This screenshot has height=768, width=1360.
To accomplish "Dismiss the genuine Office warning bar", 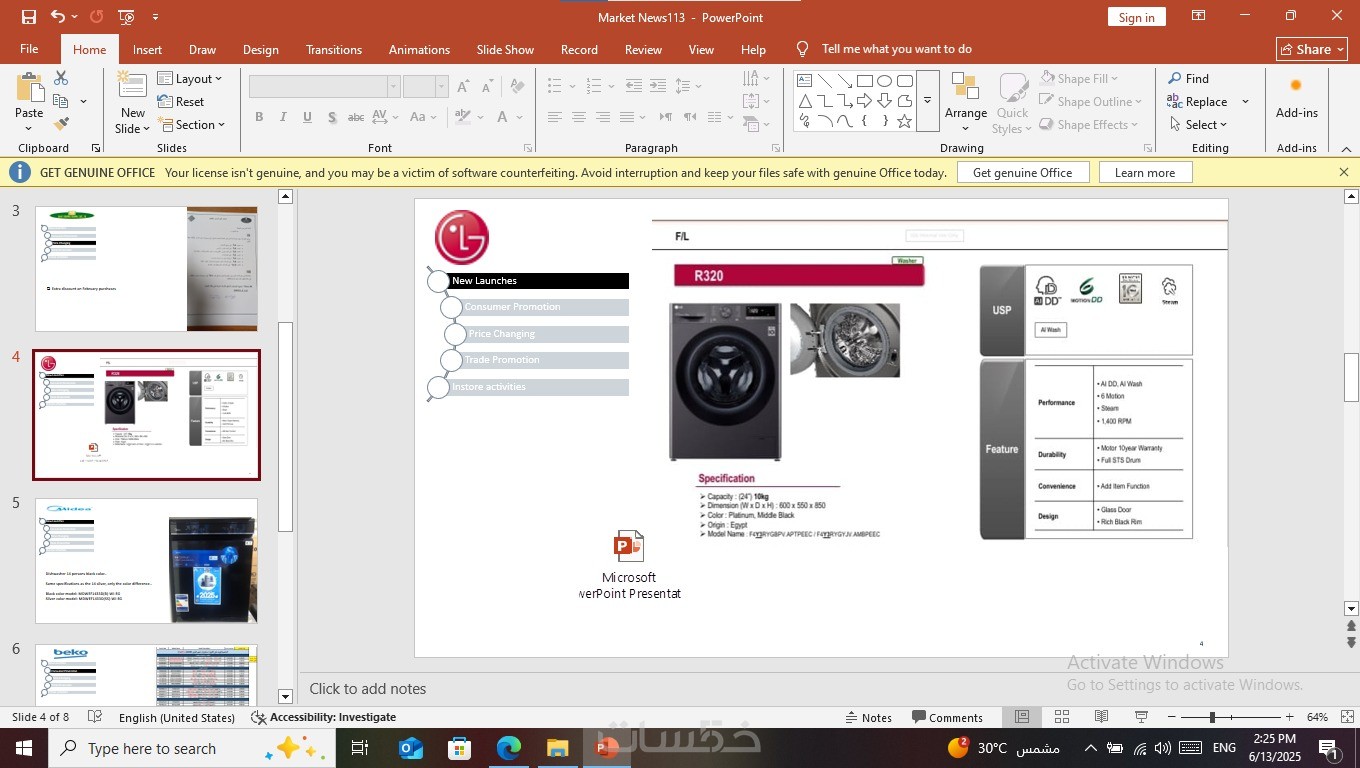I will tap(1344, 172).
